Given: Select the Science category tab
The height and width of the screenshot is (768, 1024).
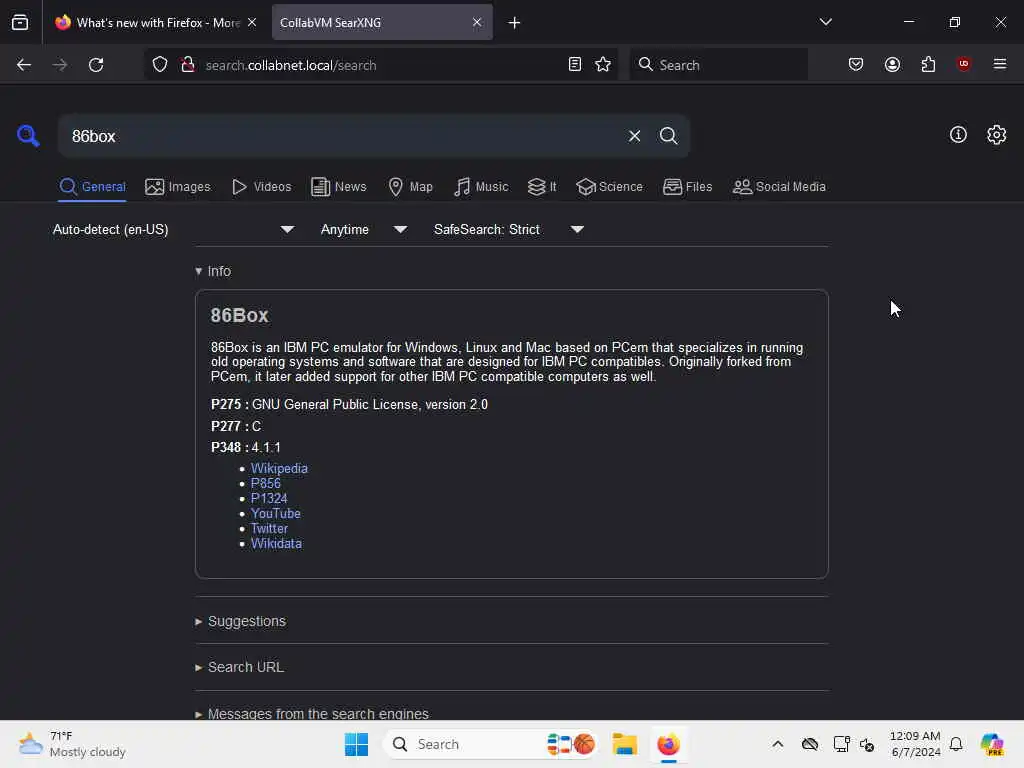Looking at the screenshot, I should [609, 187].
